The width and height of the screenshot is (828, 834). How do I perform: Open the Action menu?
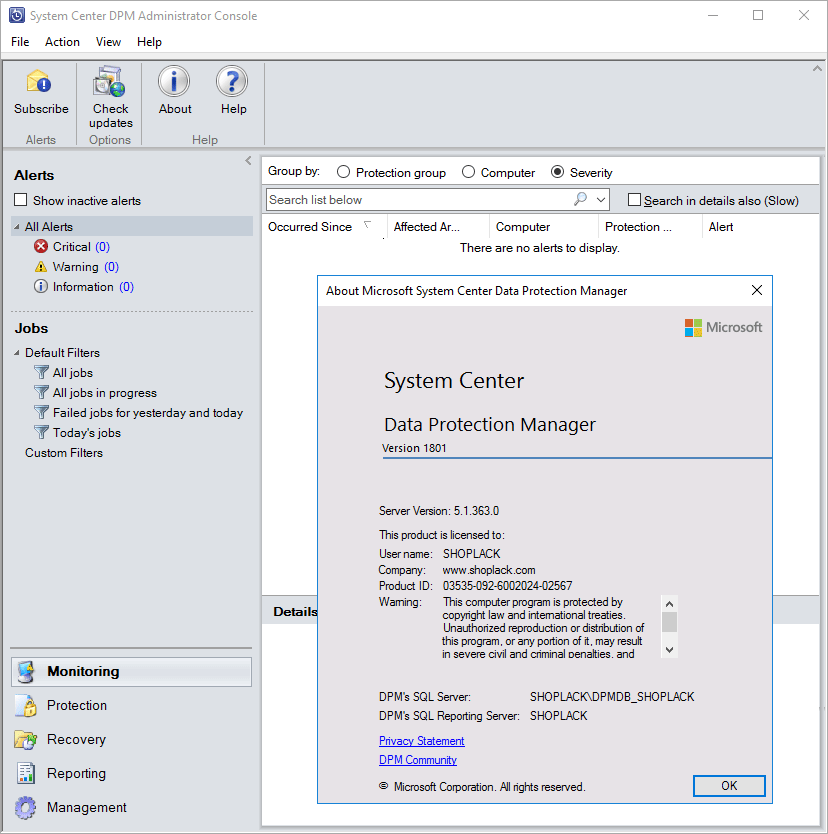click(x=62, y=41)
